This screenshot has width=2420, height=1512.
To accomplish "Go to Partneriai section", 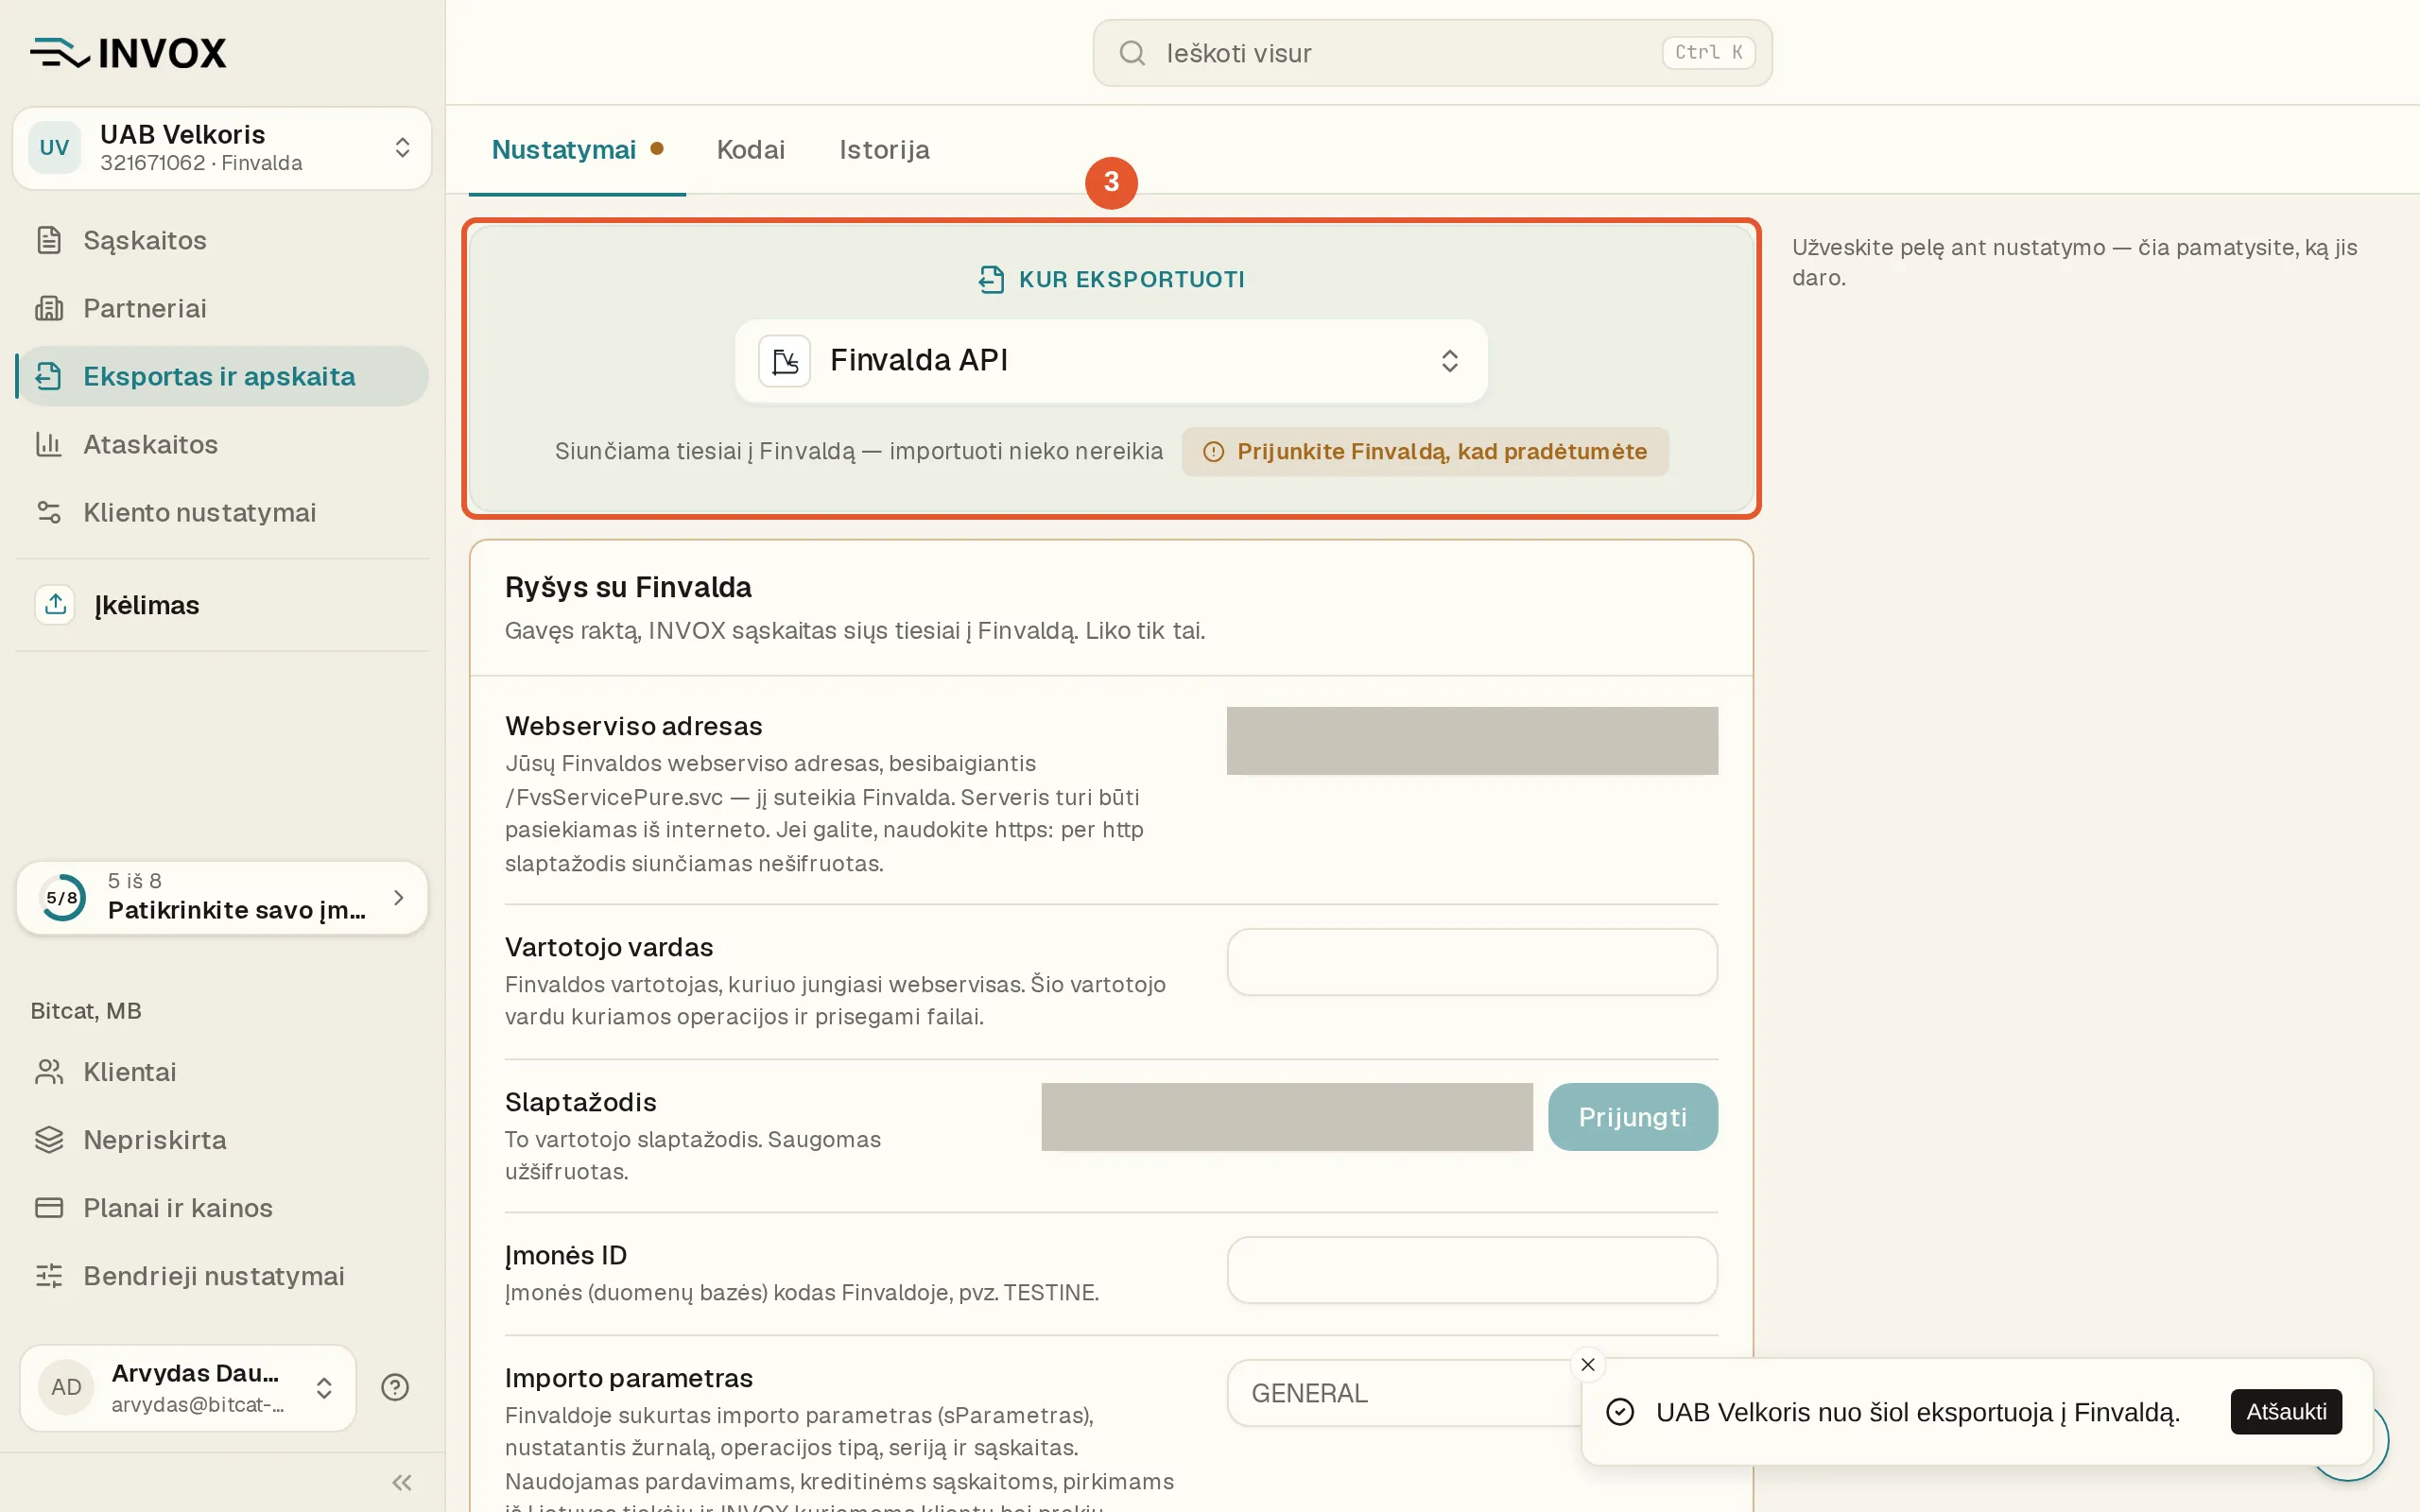I will [x=222, y=308].
